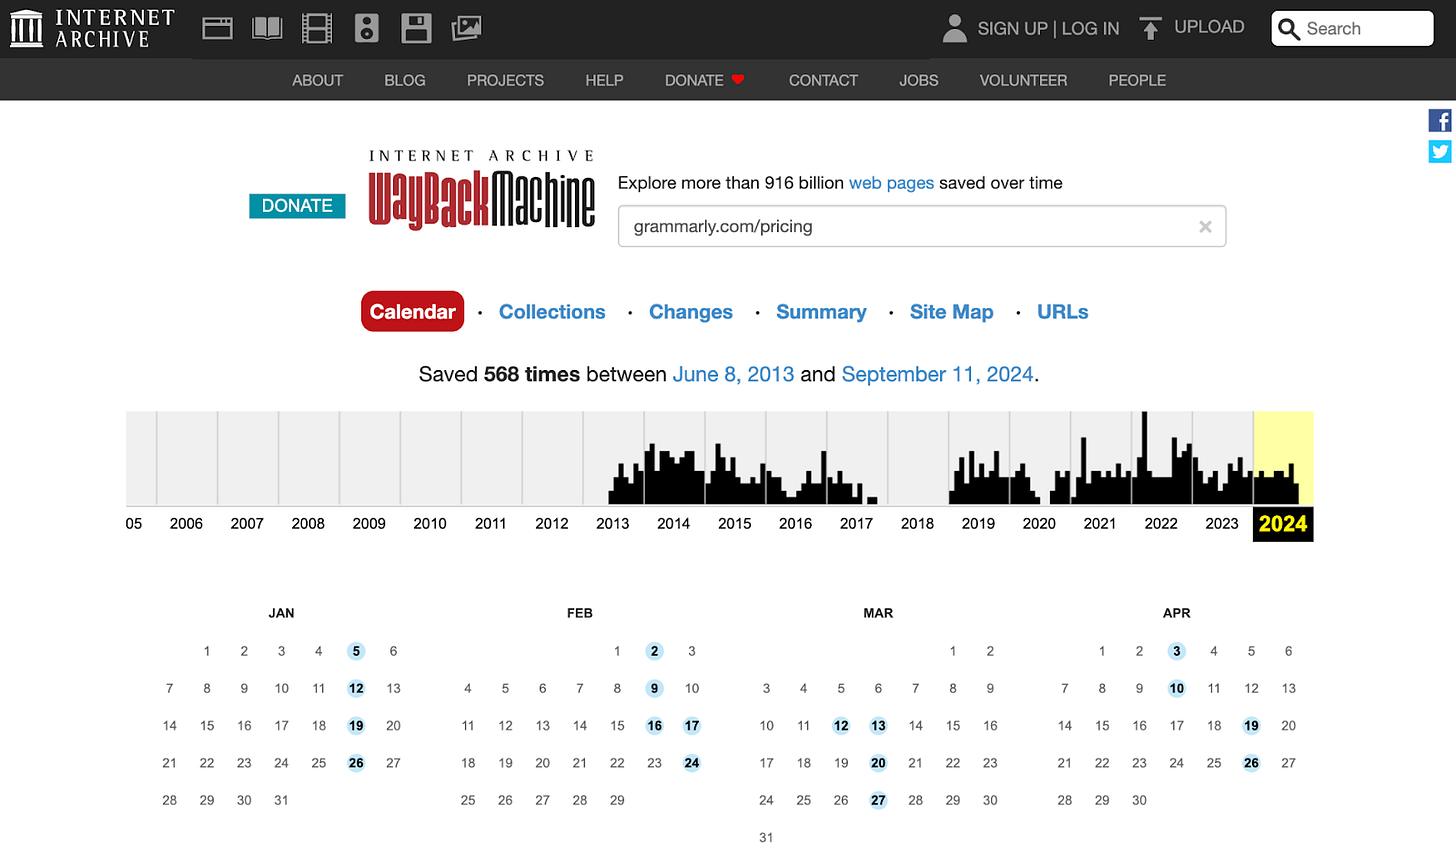
Task: Follow the 'web pages' link
Action: [891, 183]
